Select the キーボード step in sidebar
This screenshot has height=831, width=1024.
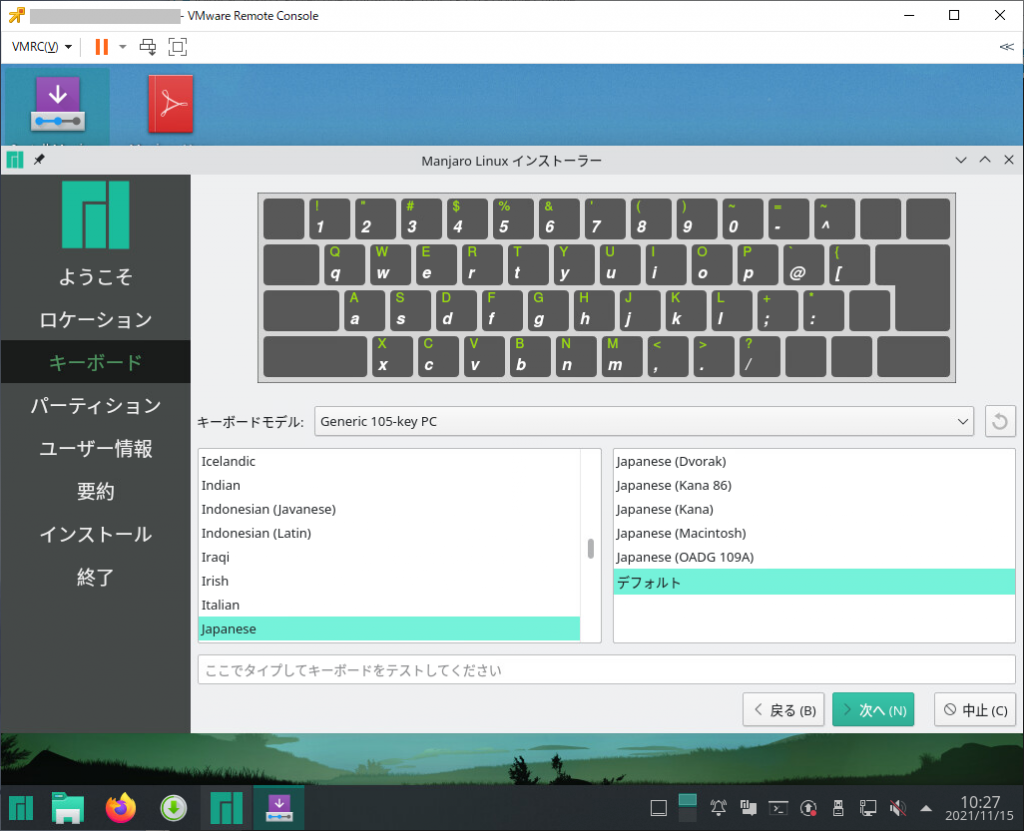point(95,362)
